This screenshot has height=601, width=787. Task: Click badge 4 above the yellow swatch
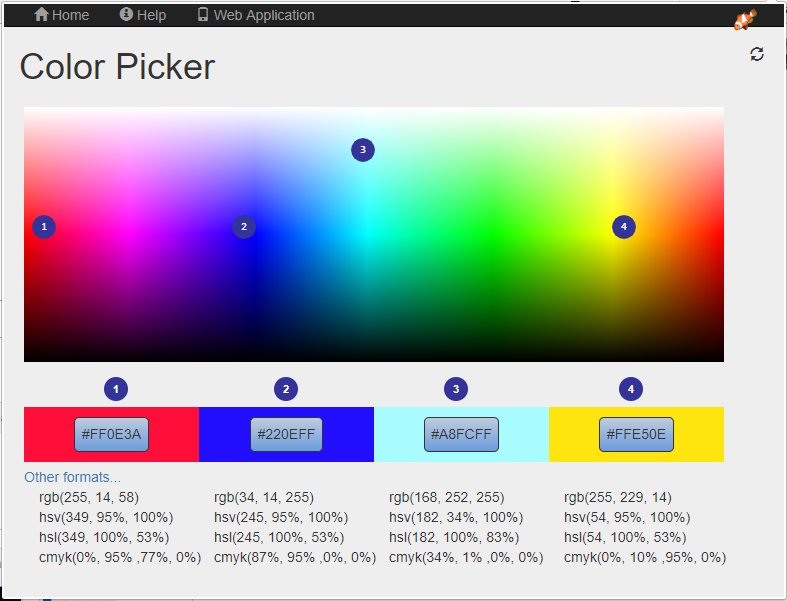(x=631, y=389)
